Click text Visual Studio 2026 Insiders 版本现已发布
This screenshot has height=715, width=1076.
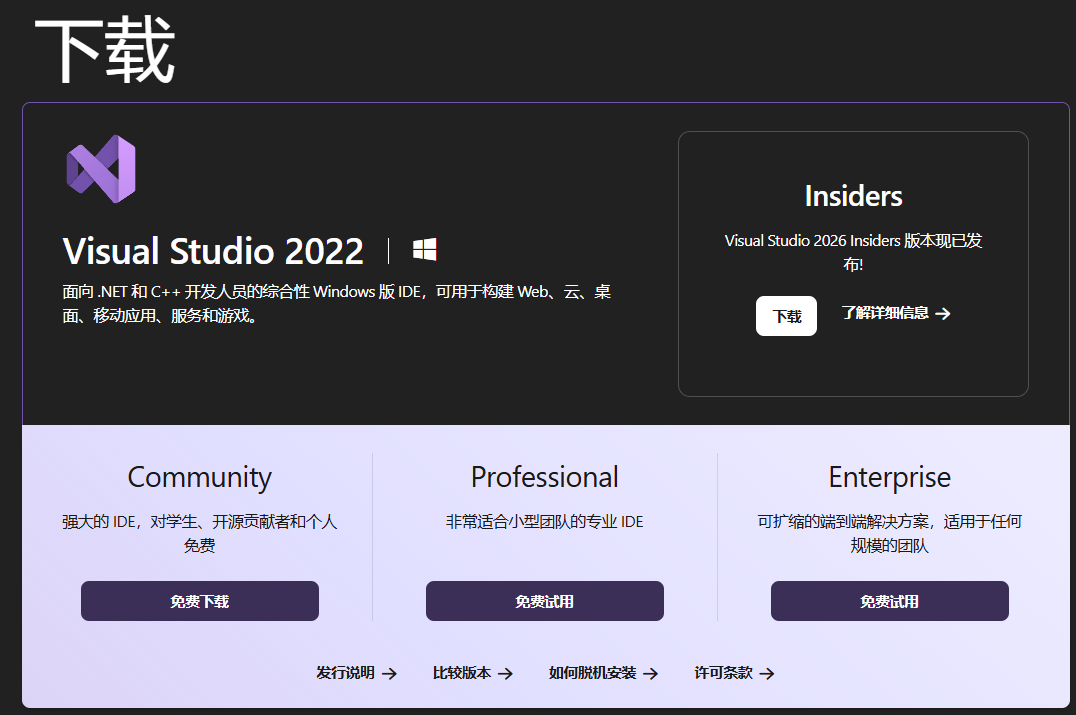point(854,252)
